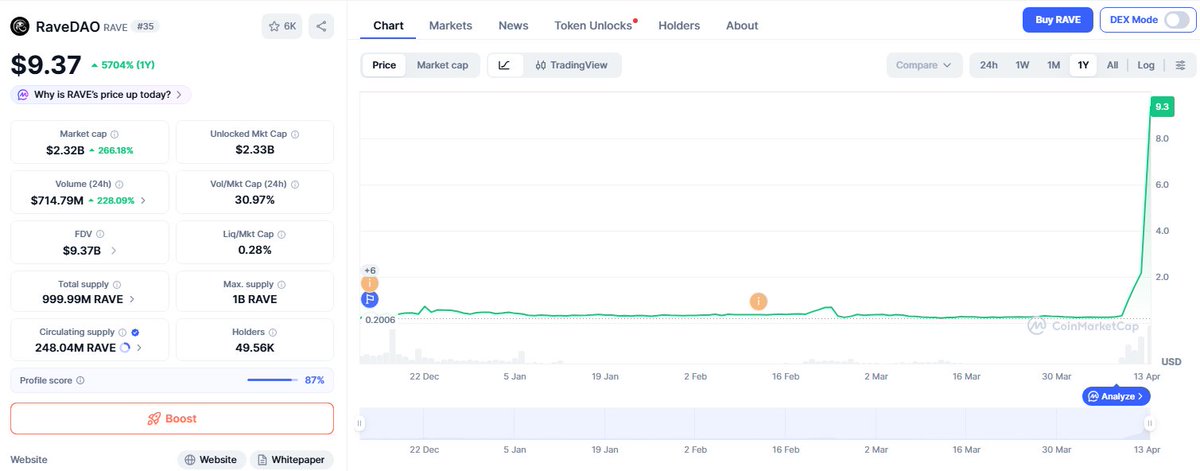Screen dimensions: 1200x471
Task: Open the Chart tab
Action: (388, 25)
